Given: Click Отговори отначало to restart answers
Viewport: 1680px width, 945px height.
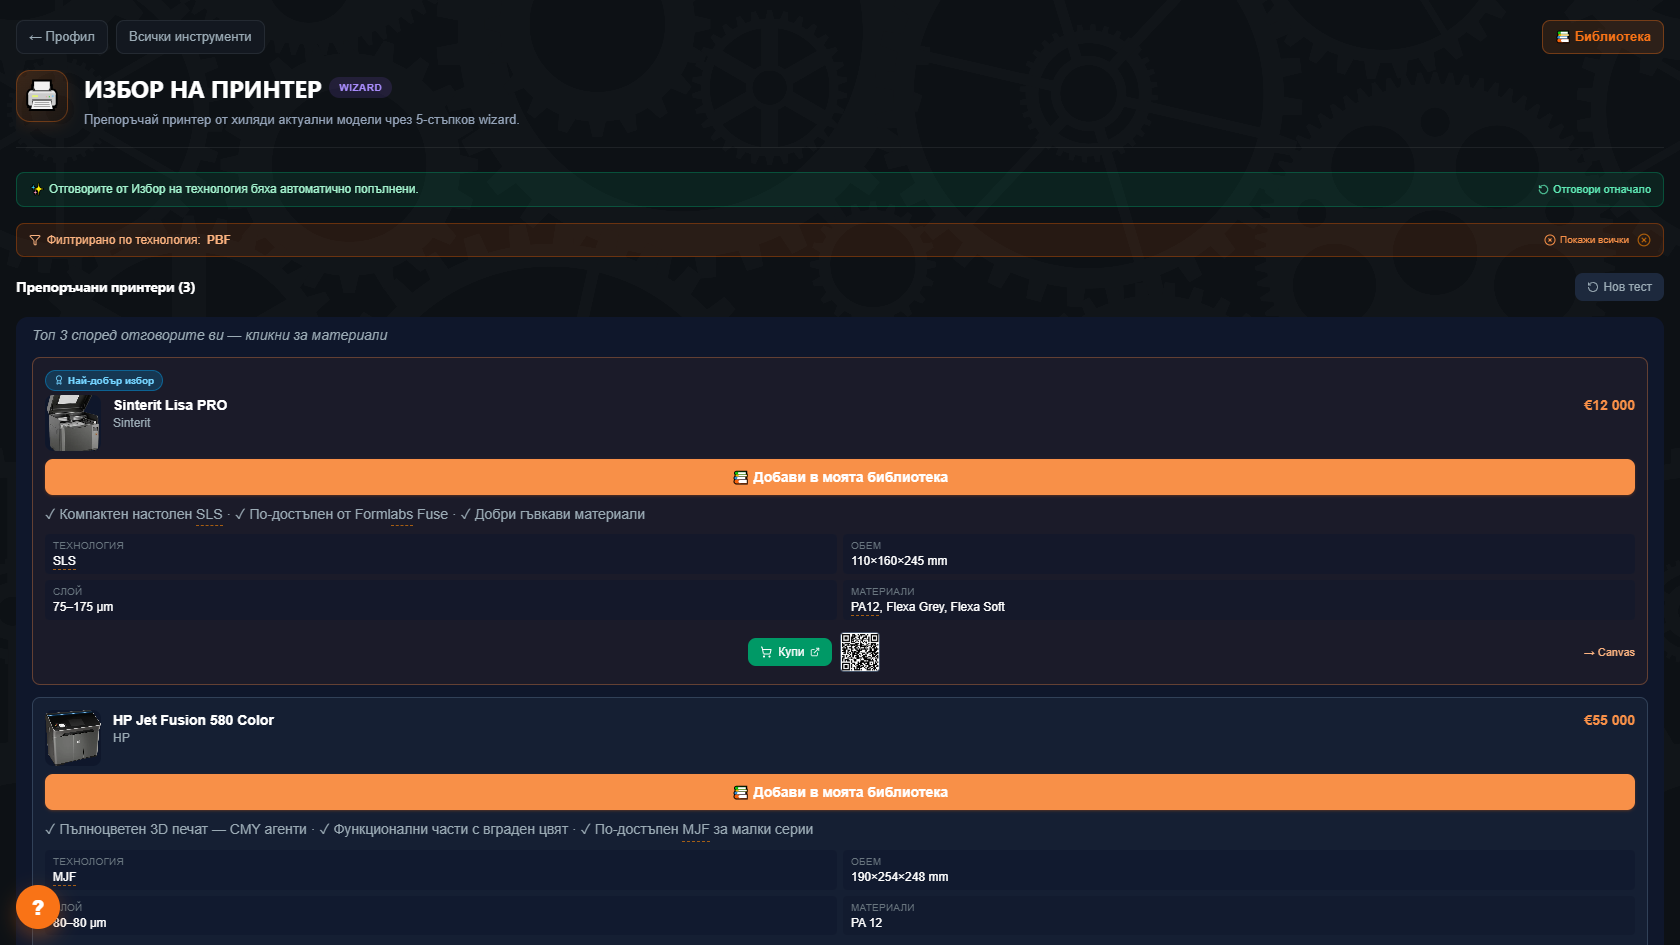Looking at the screenshot, I should (x=1594, y=189).
